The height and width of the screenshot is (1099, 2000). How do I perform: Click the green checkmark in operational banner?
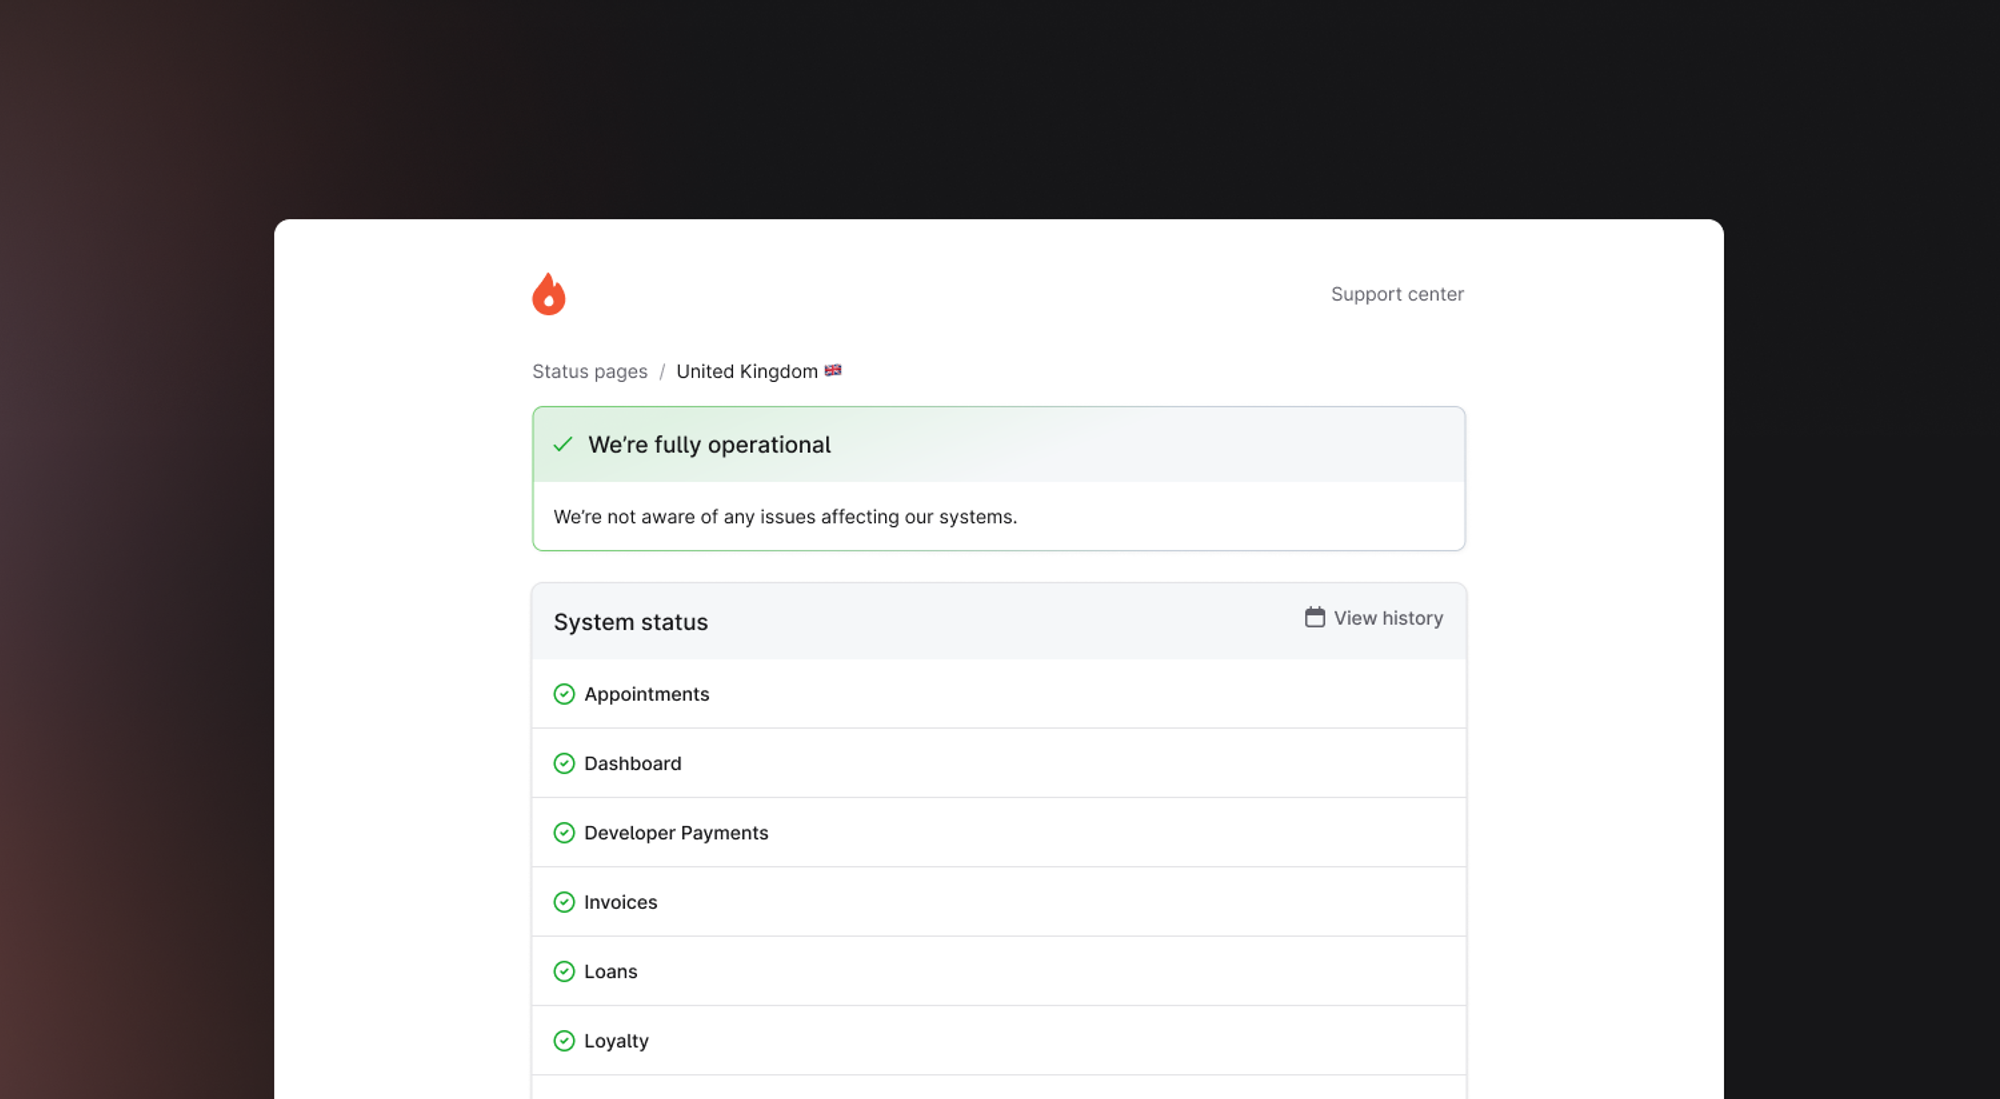coord(563,444)
